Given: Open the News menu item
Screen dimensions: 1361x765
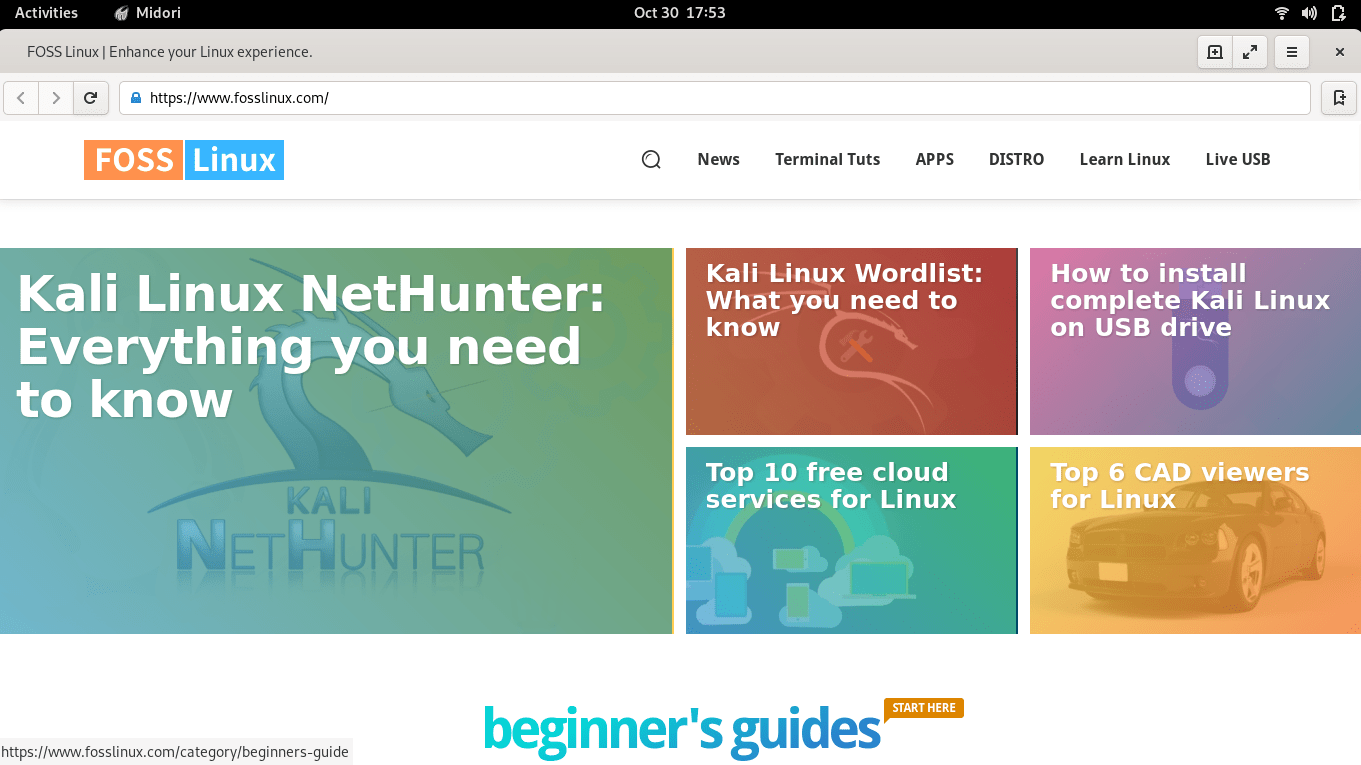Looking at the screenshot, I should [x=718, y=159].
